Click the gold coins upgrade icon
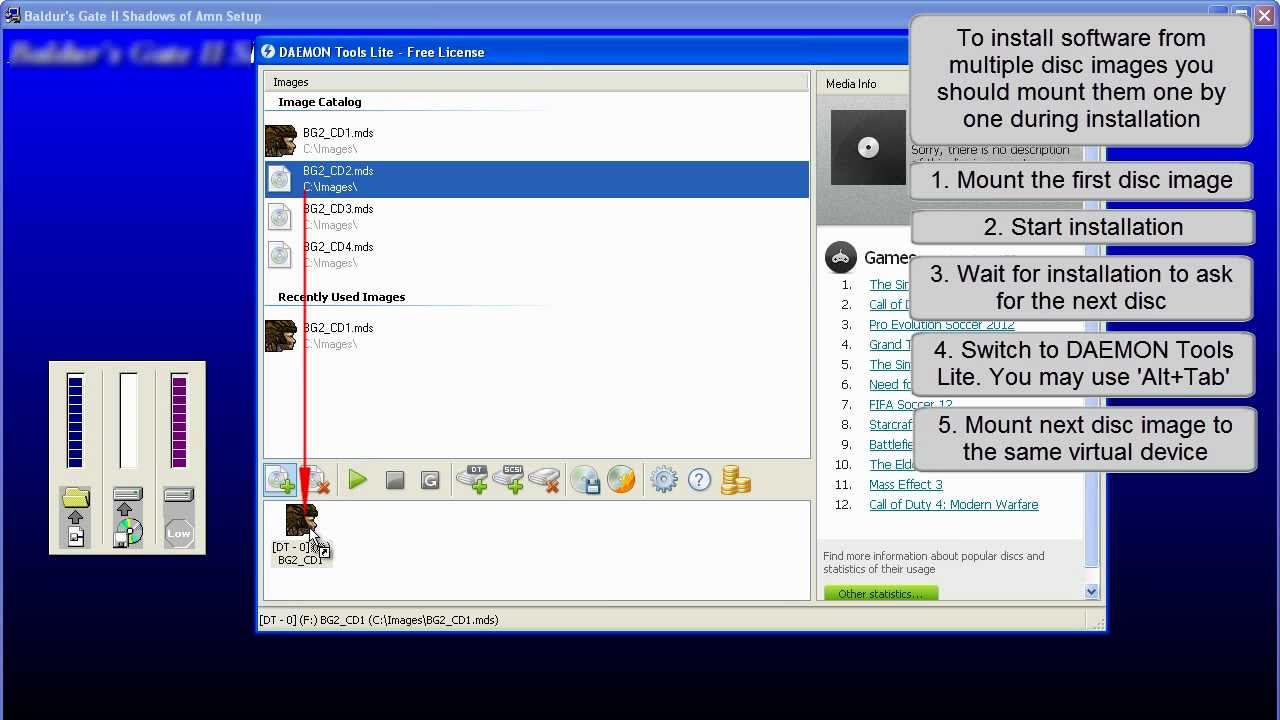This screenshot has height=720, width=1280. [735, 480]
